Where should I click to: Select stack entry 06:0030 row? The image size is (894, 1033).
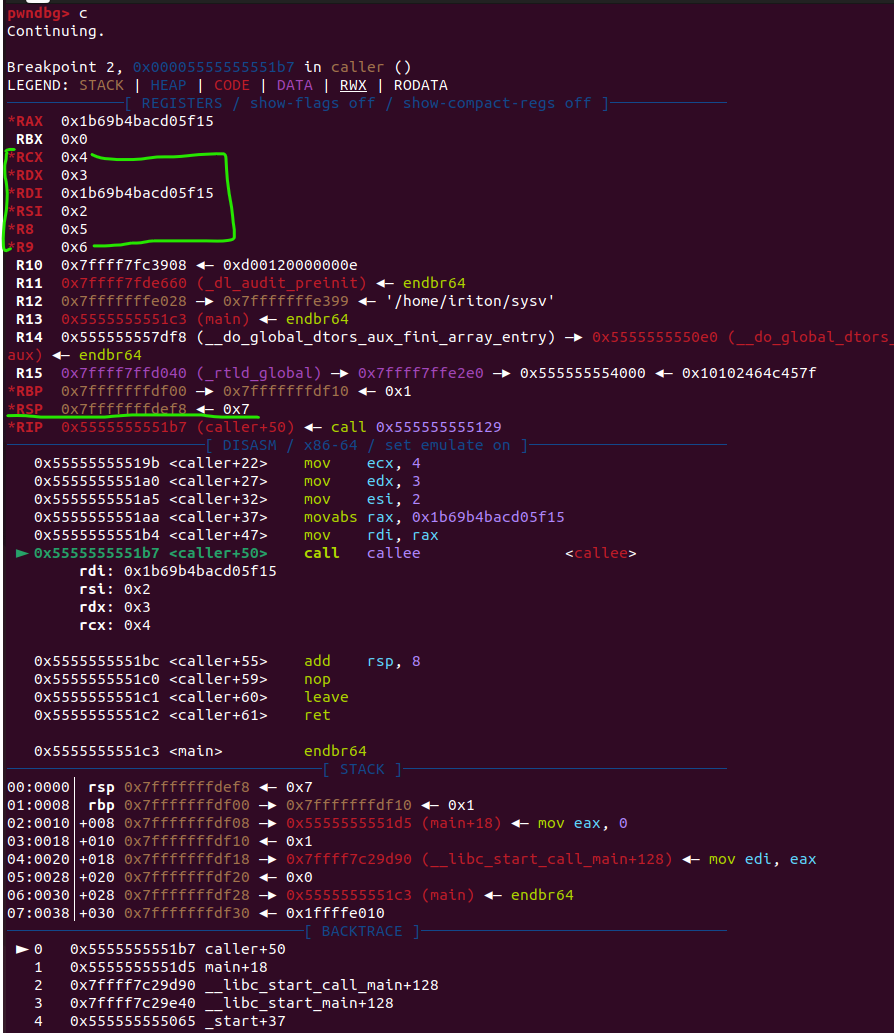click(290, 895)
